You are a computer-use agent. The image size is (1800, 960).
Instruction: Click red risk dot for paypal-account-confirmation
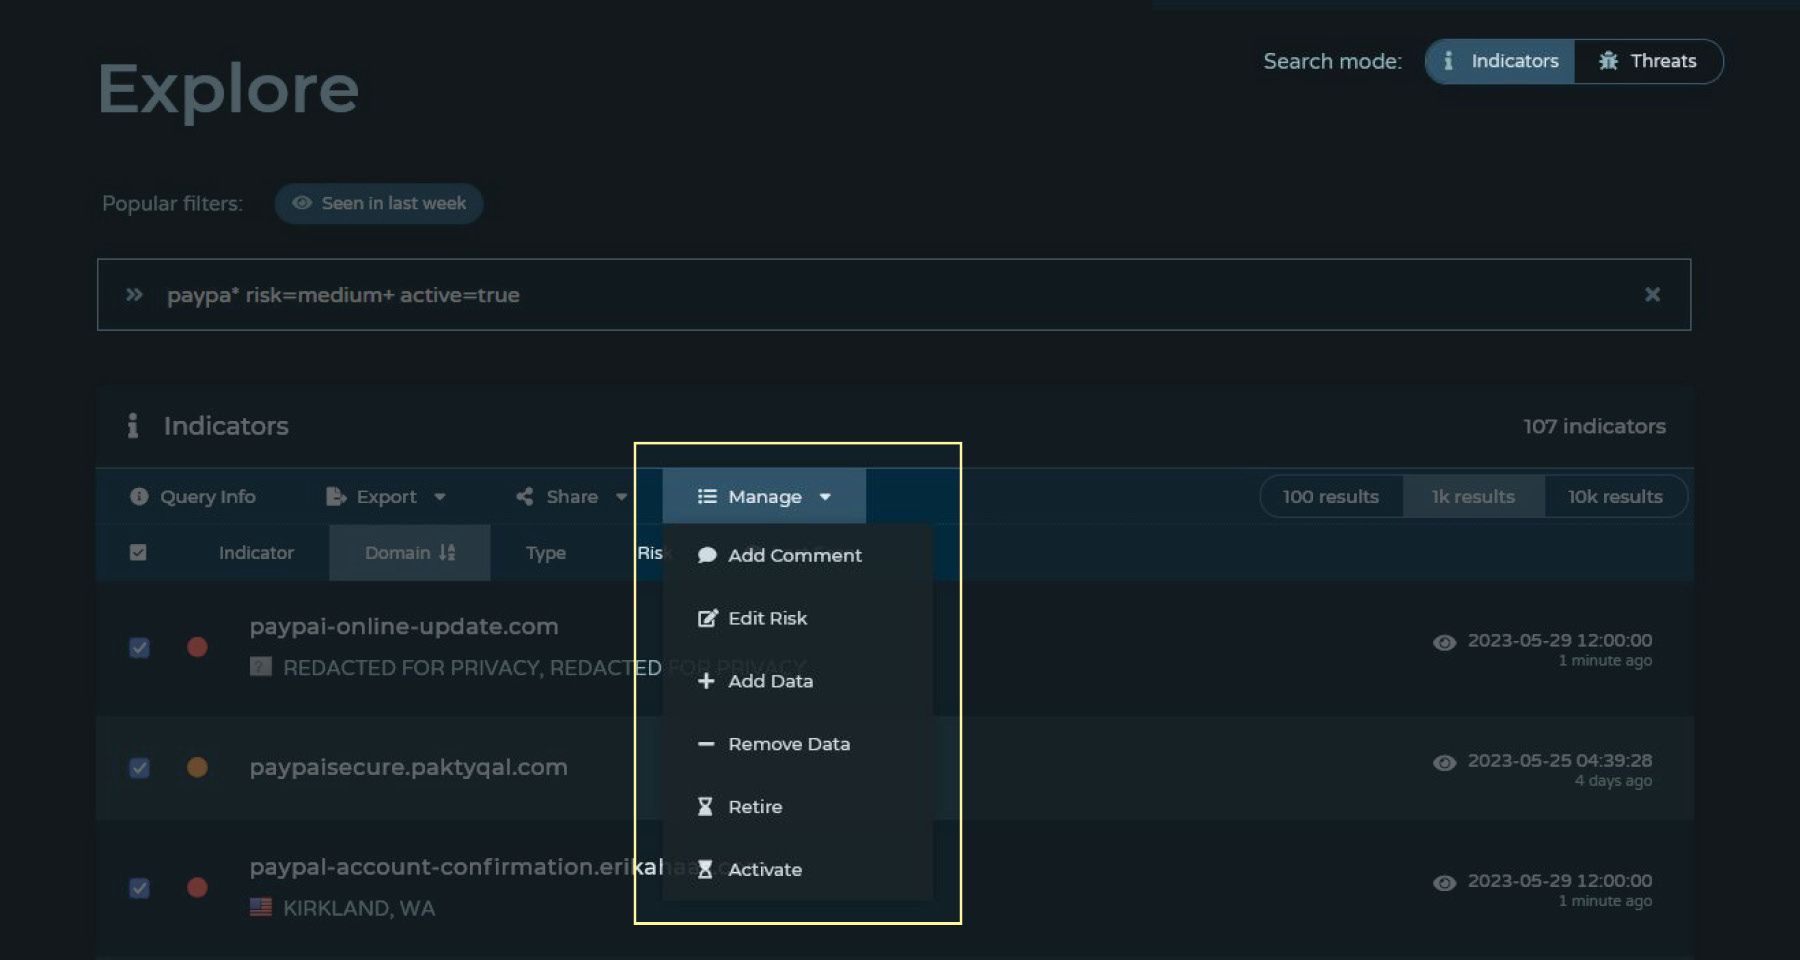pyautogui.click(x=198, y=887)
